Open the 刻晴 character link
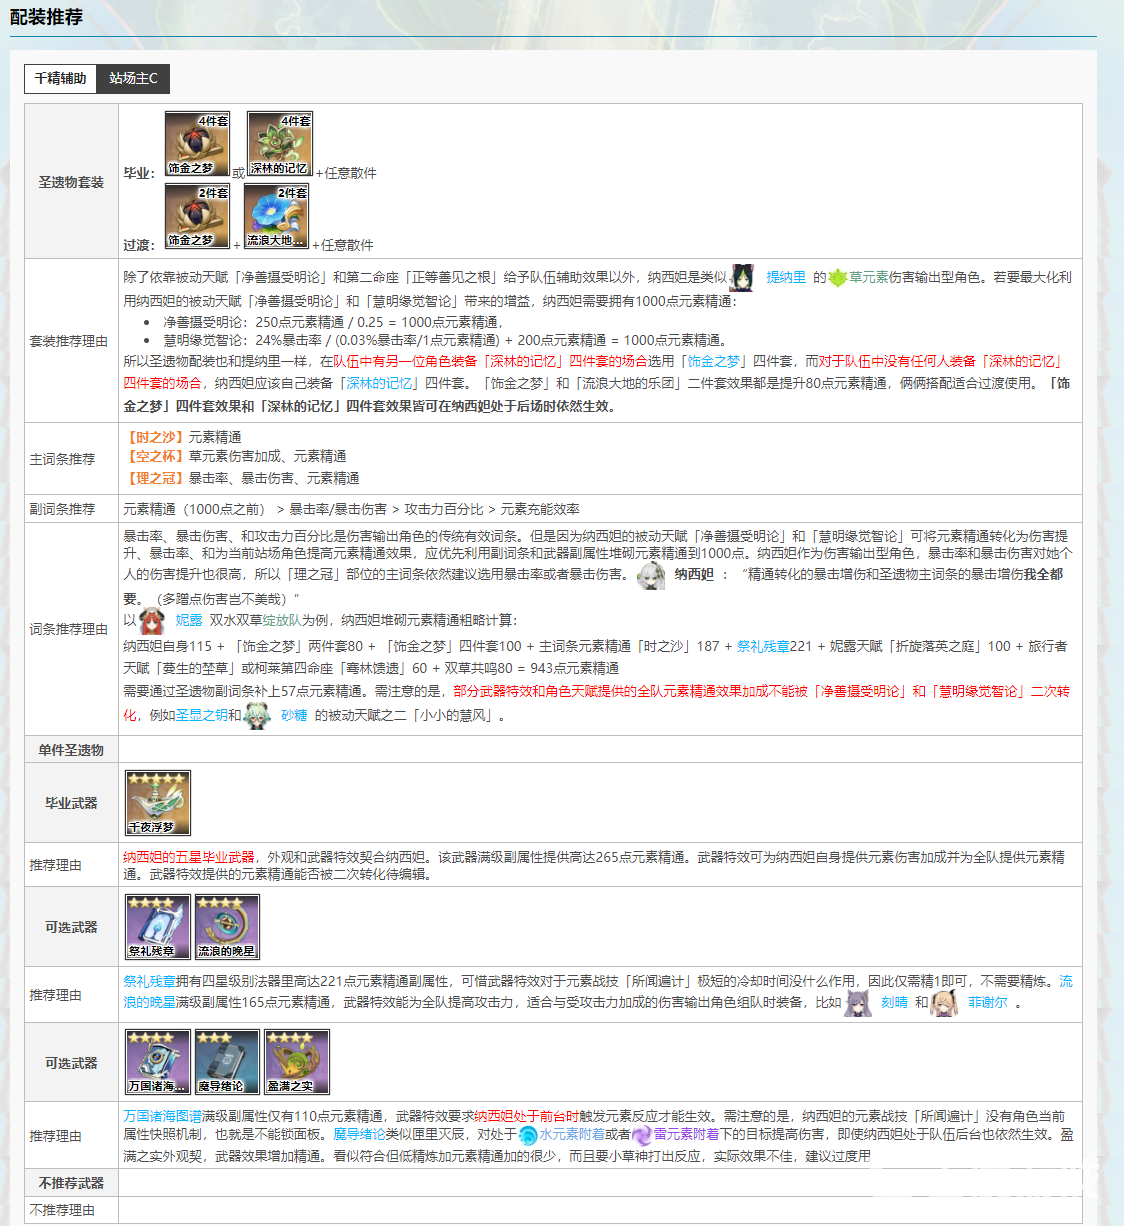The image size is (1124, 1226). click(894, 1002)
